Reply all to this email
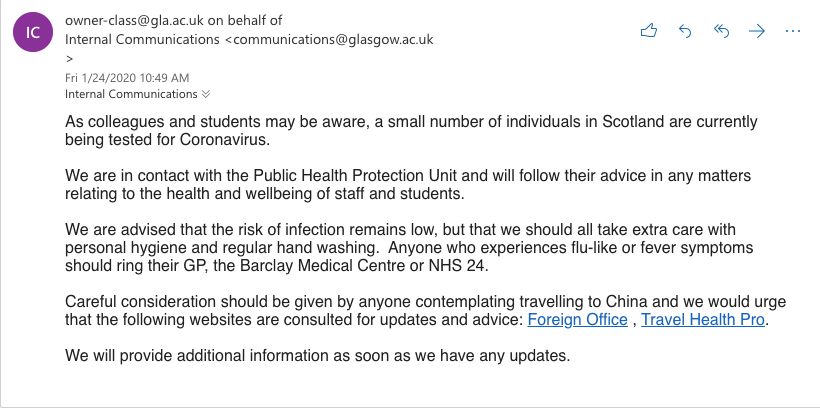820x408 pixels. coord(721,31)
